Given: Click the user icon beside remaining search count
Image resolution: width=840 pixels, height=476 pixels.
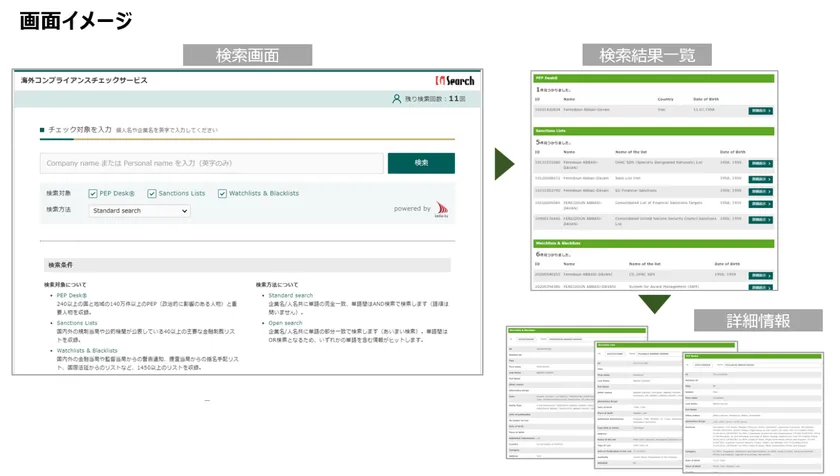Looking at the screenshot, I should [397, 99].
